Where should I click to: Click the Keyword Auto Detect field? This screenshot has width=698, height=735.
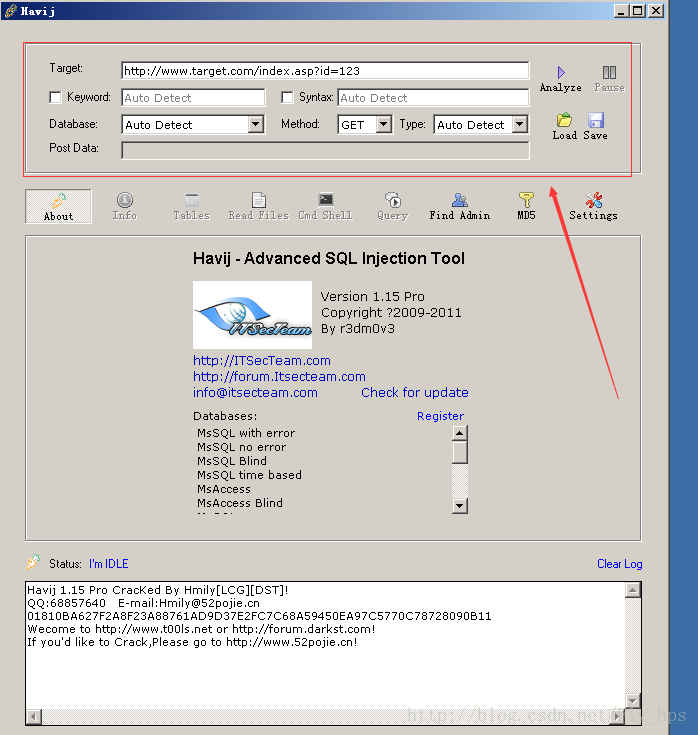coord(193,98)
